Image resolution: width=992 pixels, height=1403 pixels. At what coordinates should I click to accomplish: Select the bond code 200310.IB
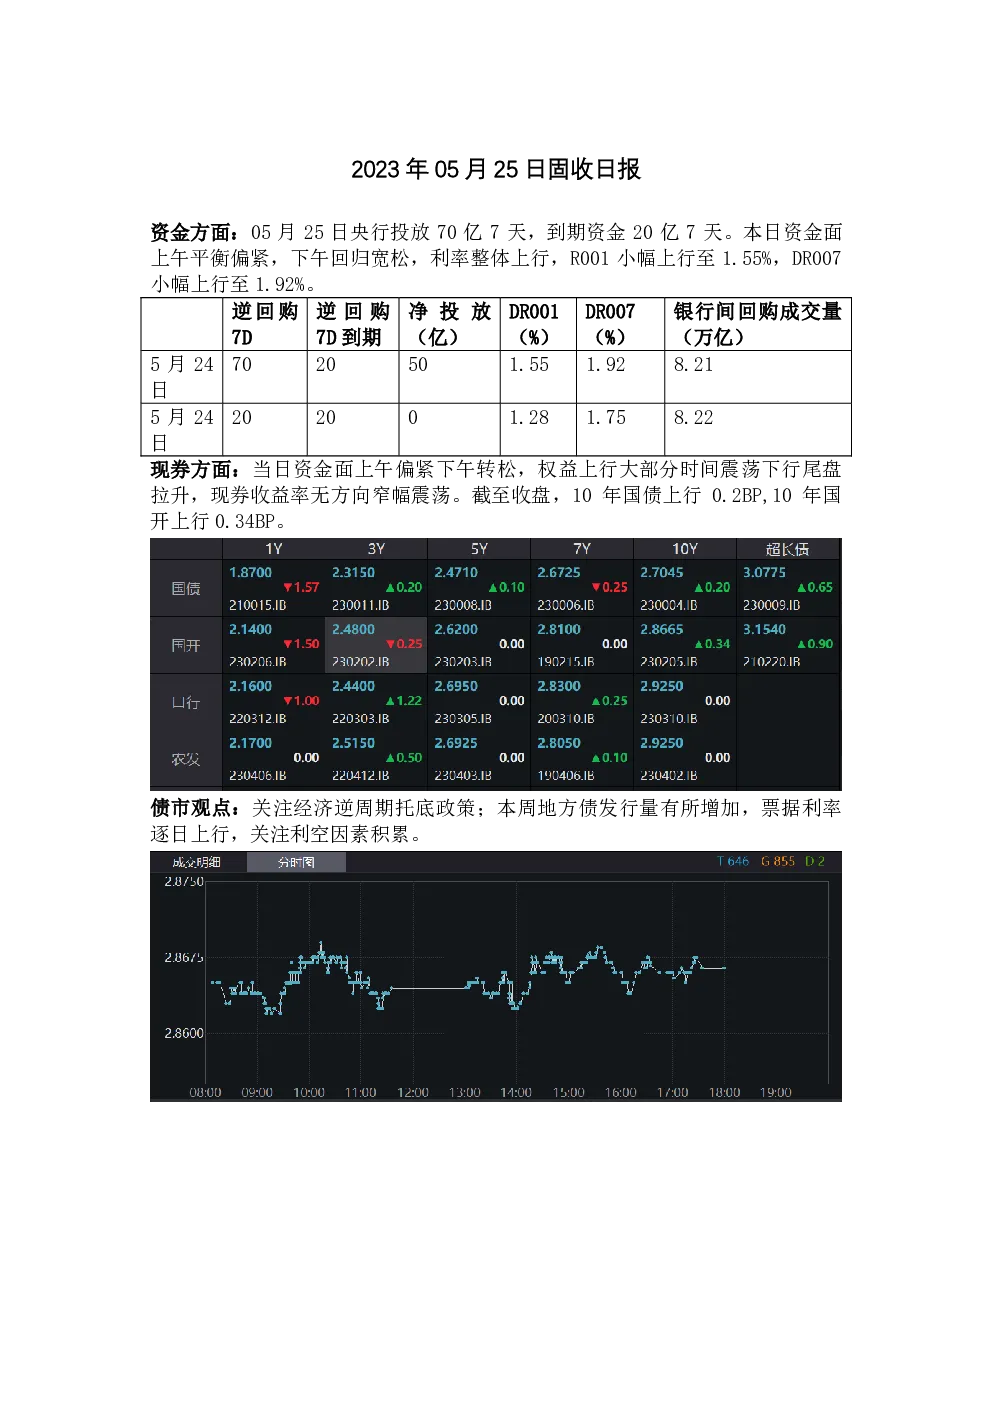pos(566,719)
